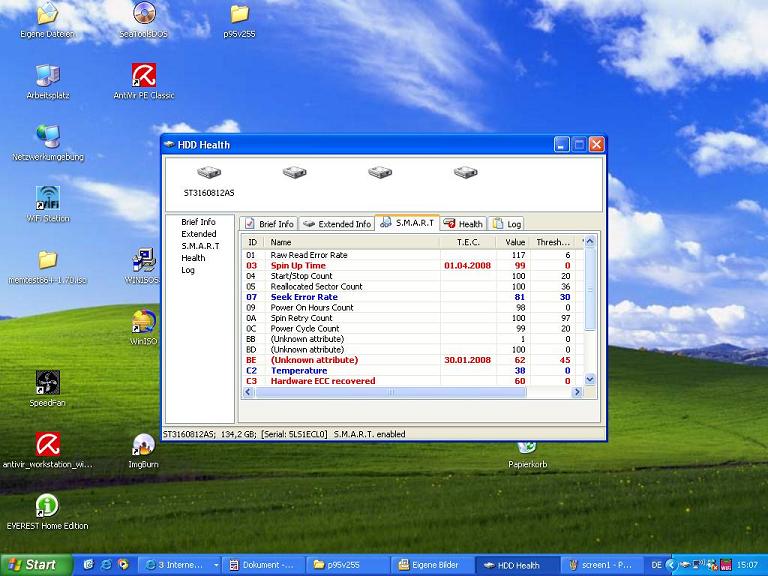
Task: Select the Spin Retry Count row
Action: [413, 318]
